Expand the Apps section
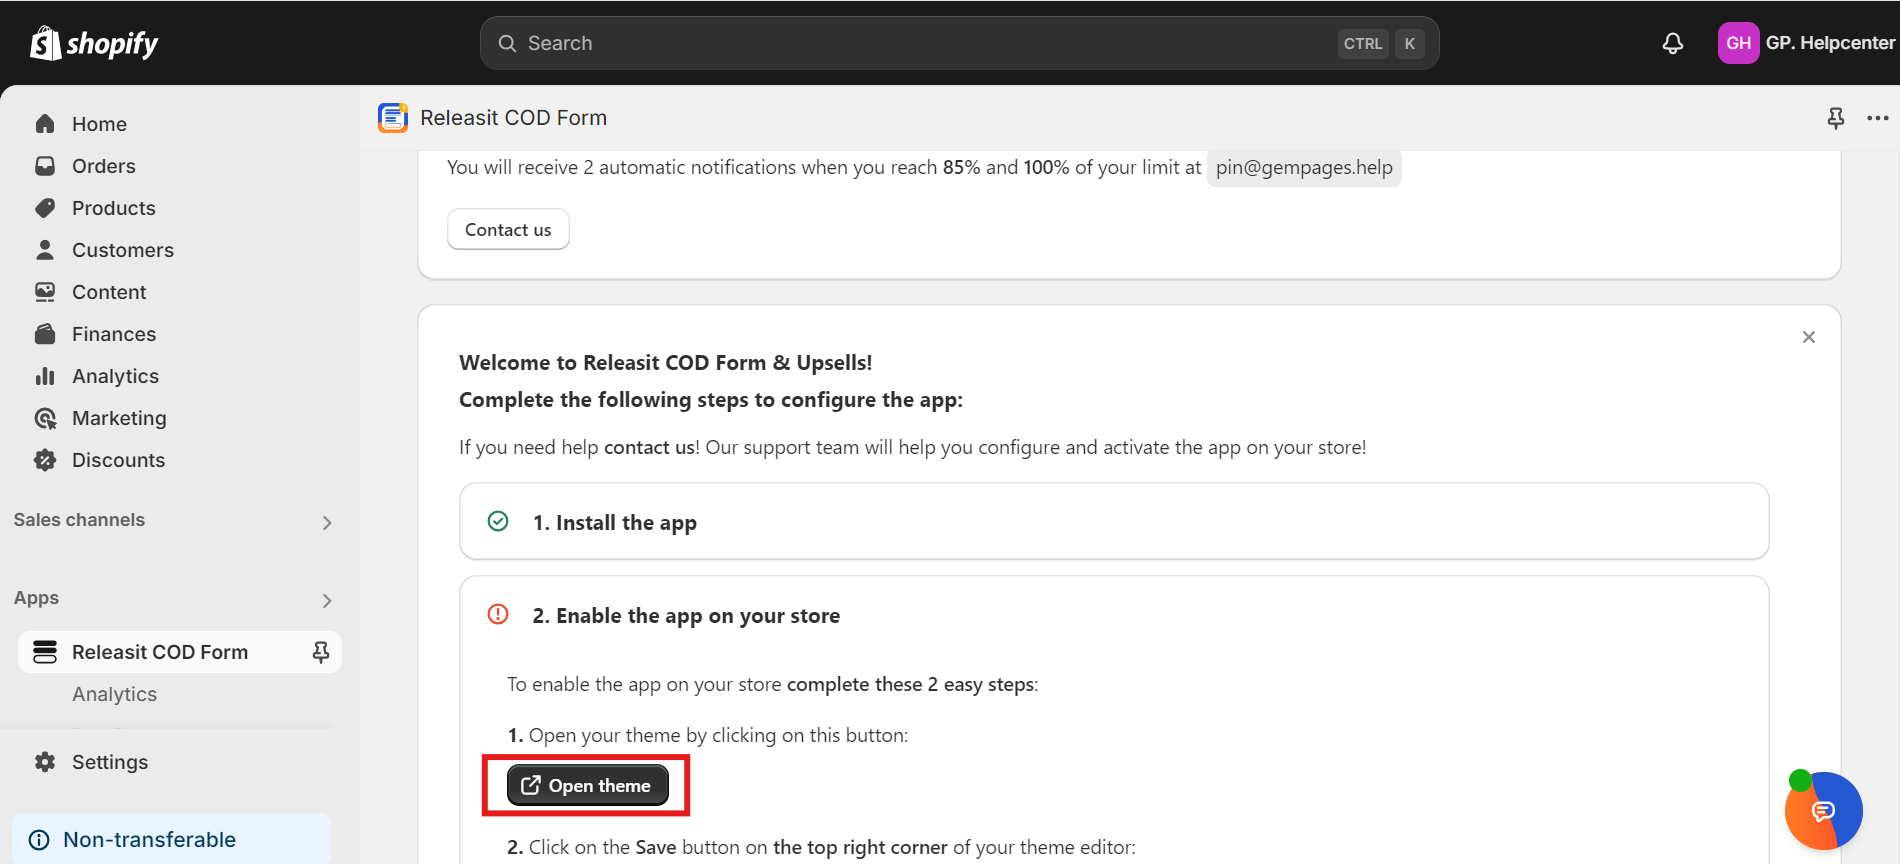 point(327,600)
